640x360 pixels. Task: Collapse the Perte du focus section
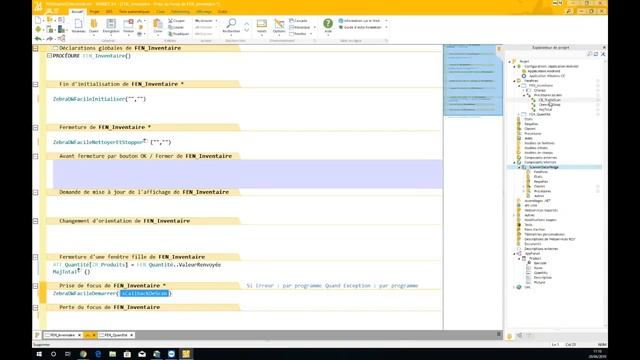(x=36, y=308)
